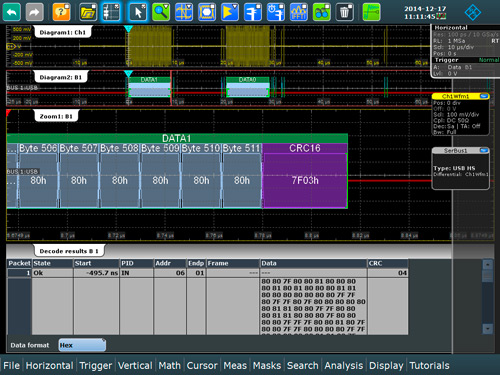This screenshot has height=375, width=500.
Task: Click the DATA0 packet in Diagram2
Action: pyautogui.click(x=248, y=88)
